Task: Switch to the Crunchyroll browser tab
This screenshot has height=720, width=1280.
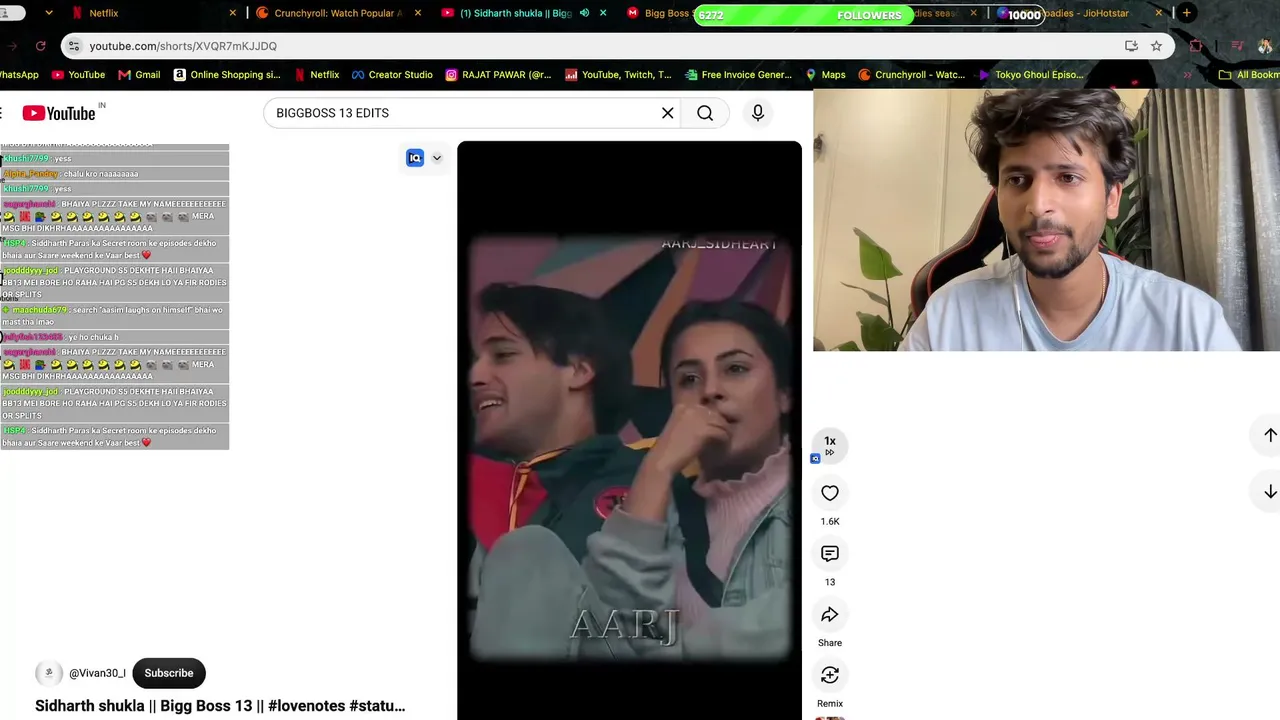Action: (x=338, y=13)
